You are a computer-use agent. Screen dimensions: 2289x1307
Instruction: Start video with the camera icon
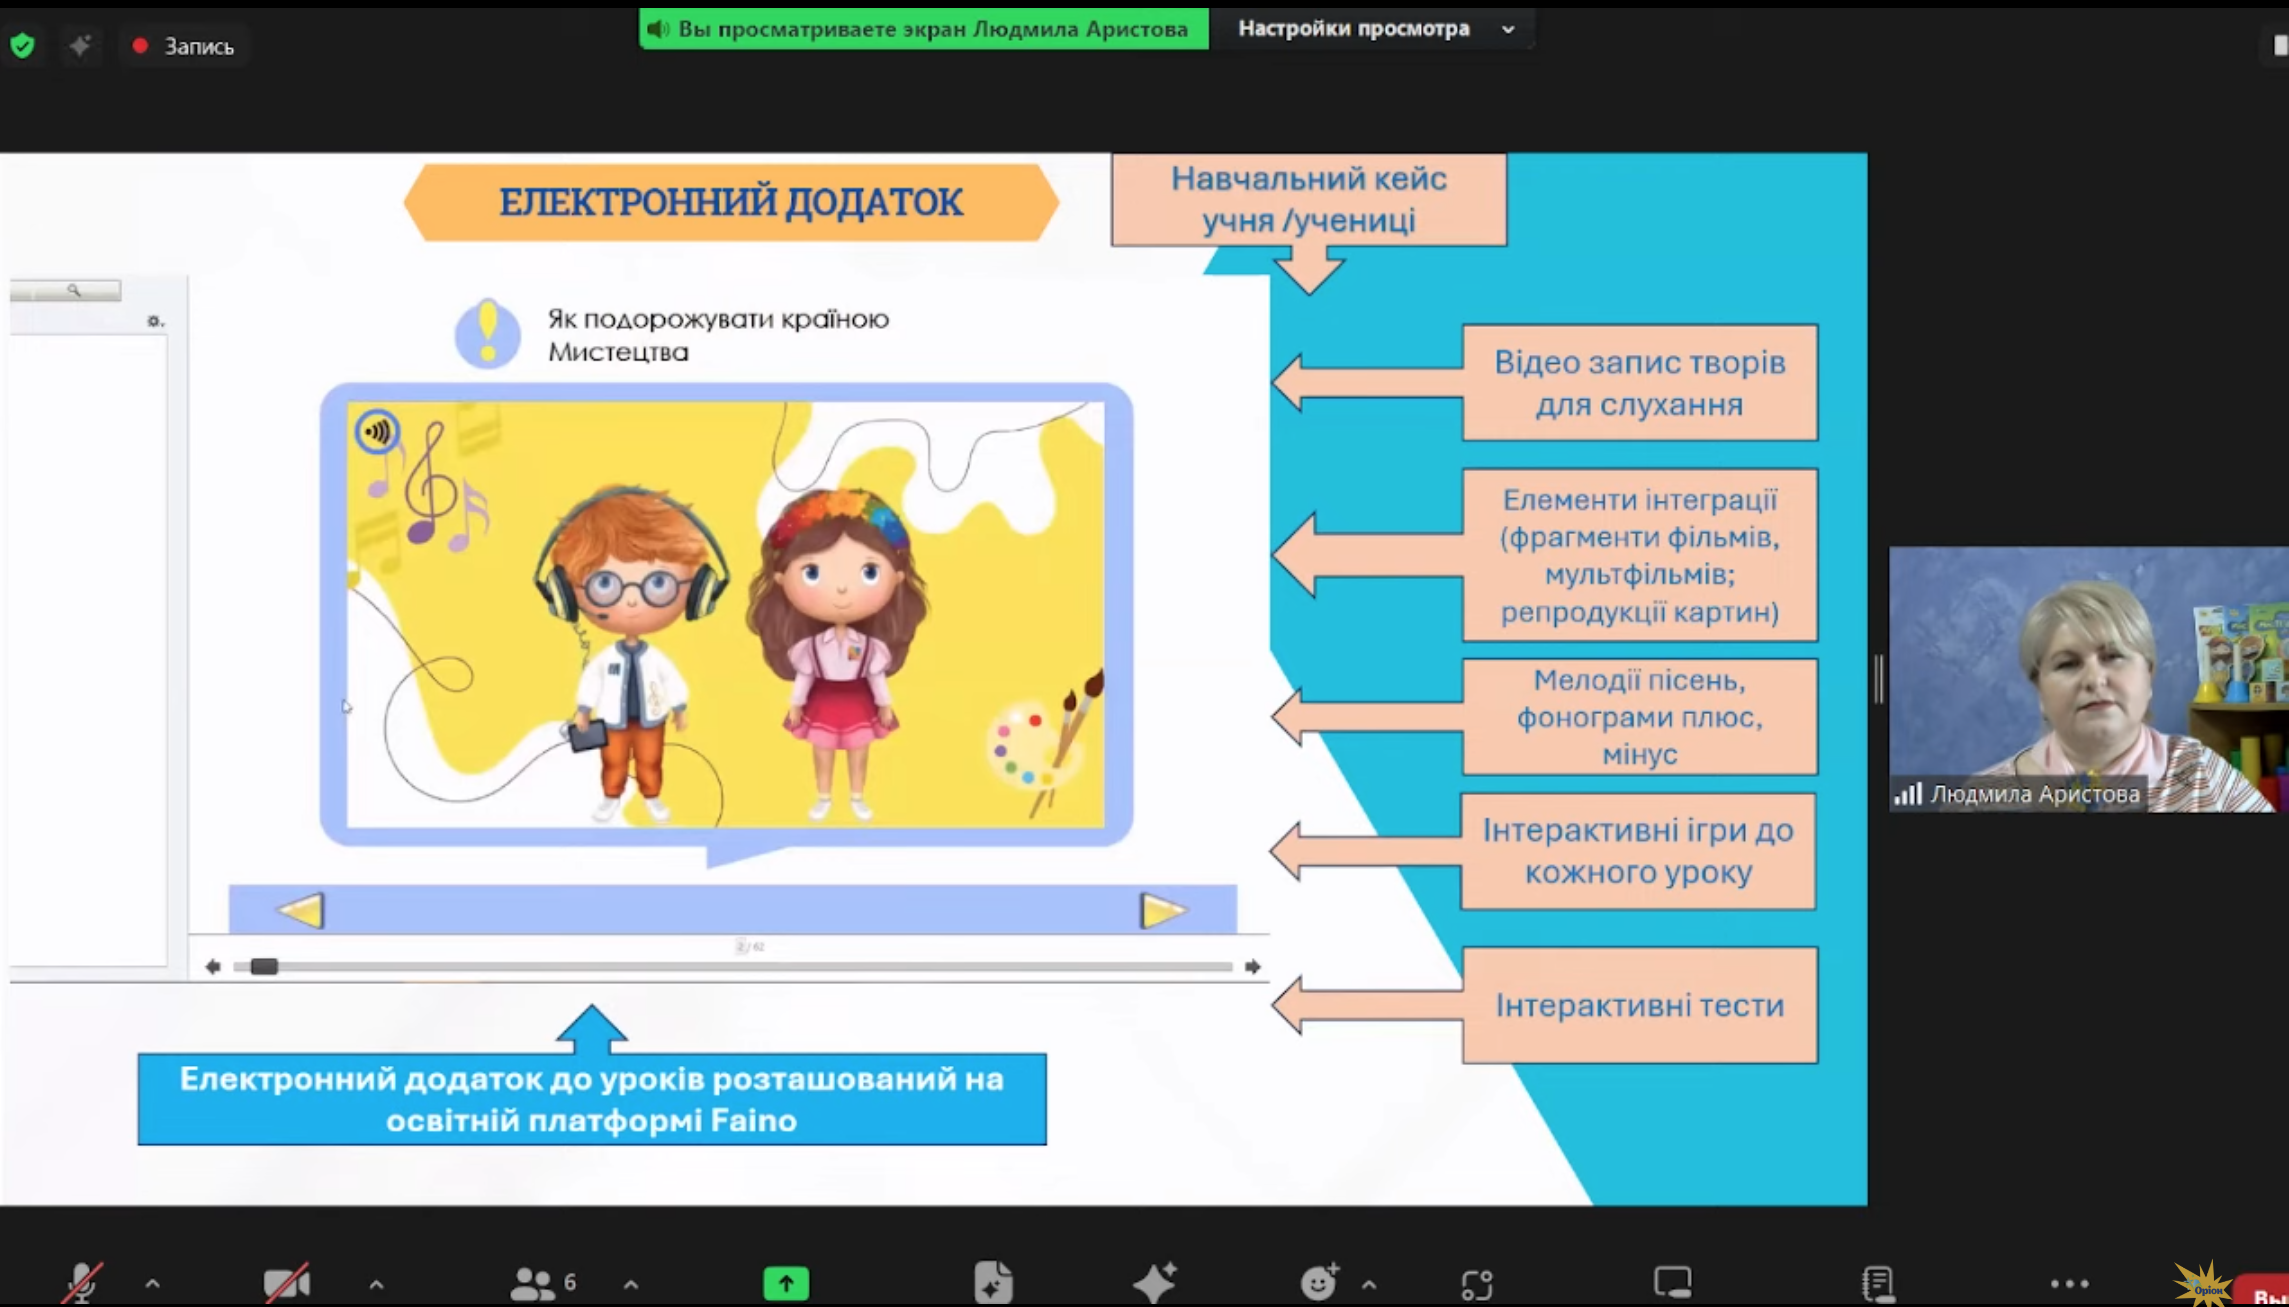(x=286, y=1282)
